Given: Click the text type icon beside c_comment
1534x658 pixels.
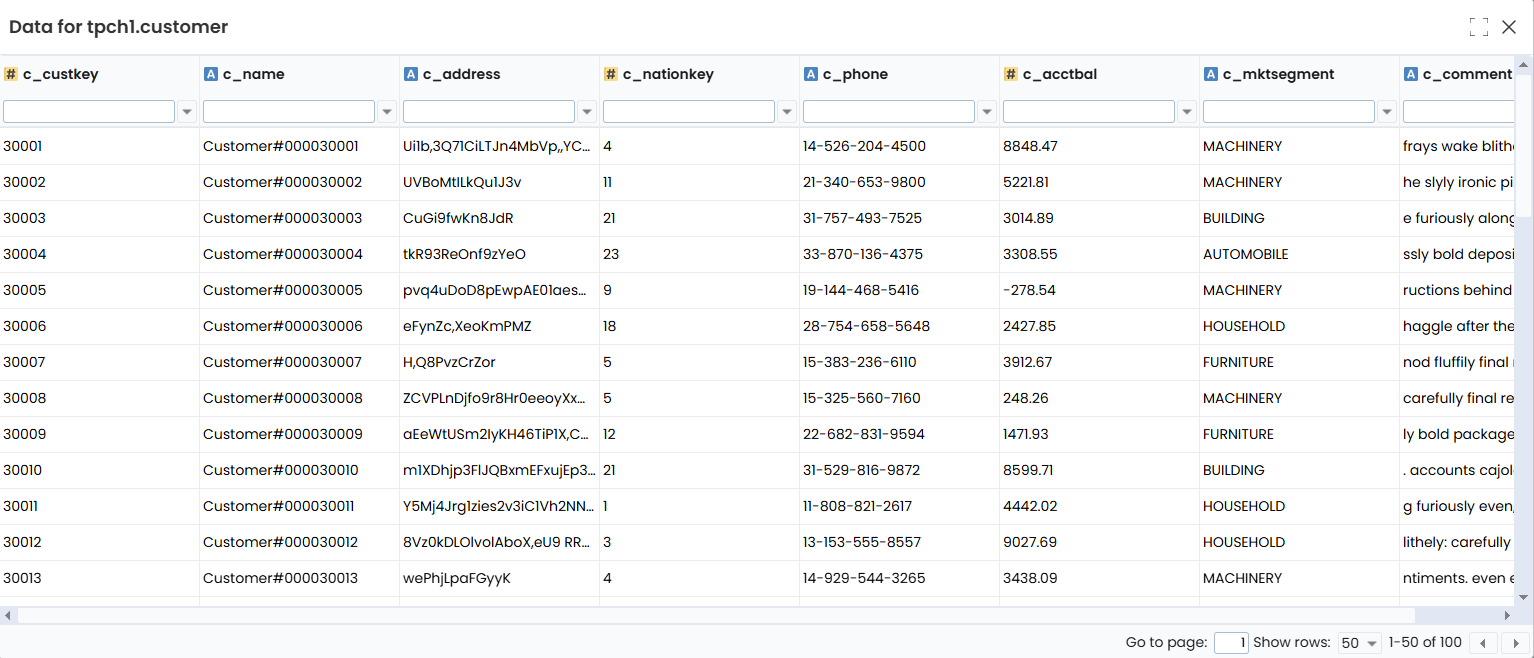Looking at the screenshot, I should click(1411, 74).
